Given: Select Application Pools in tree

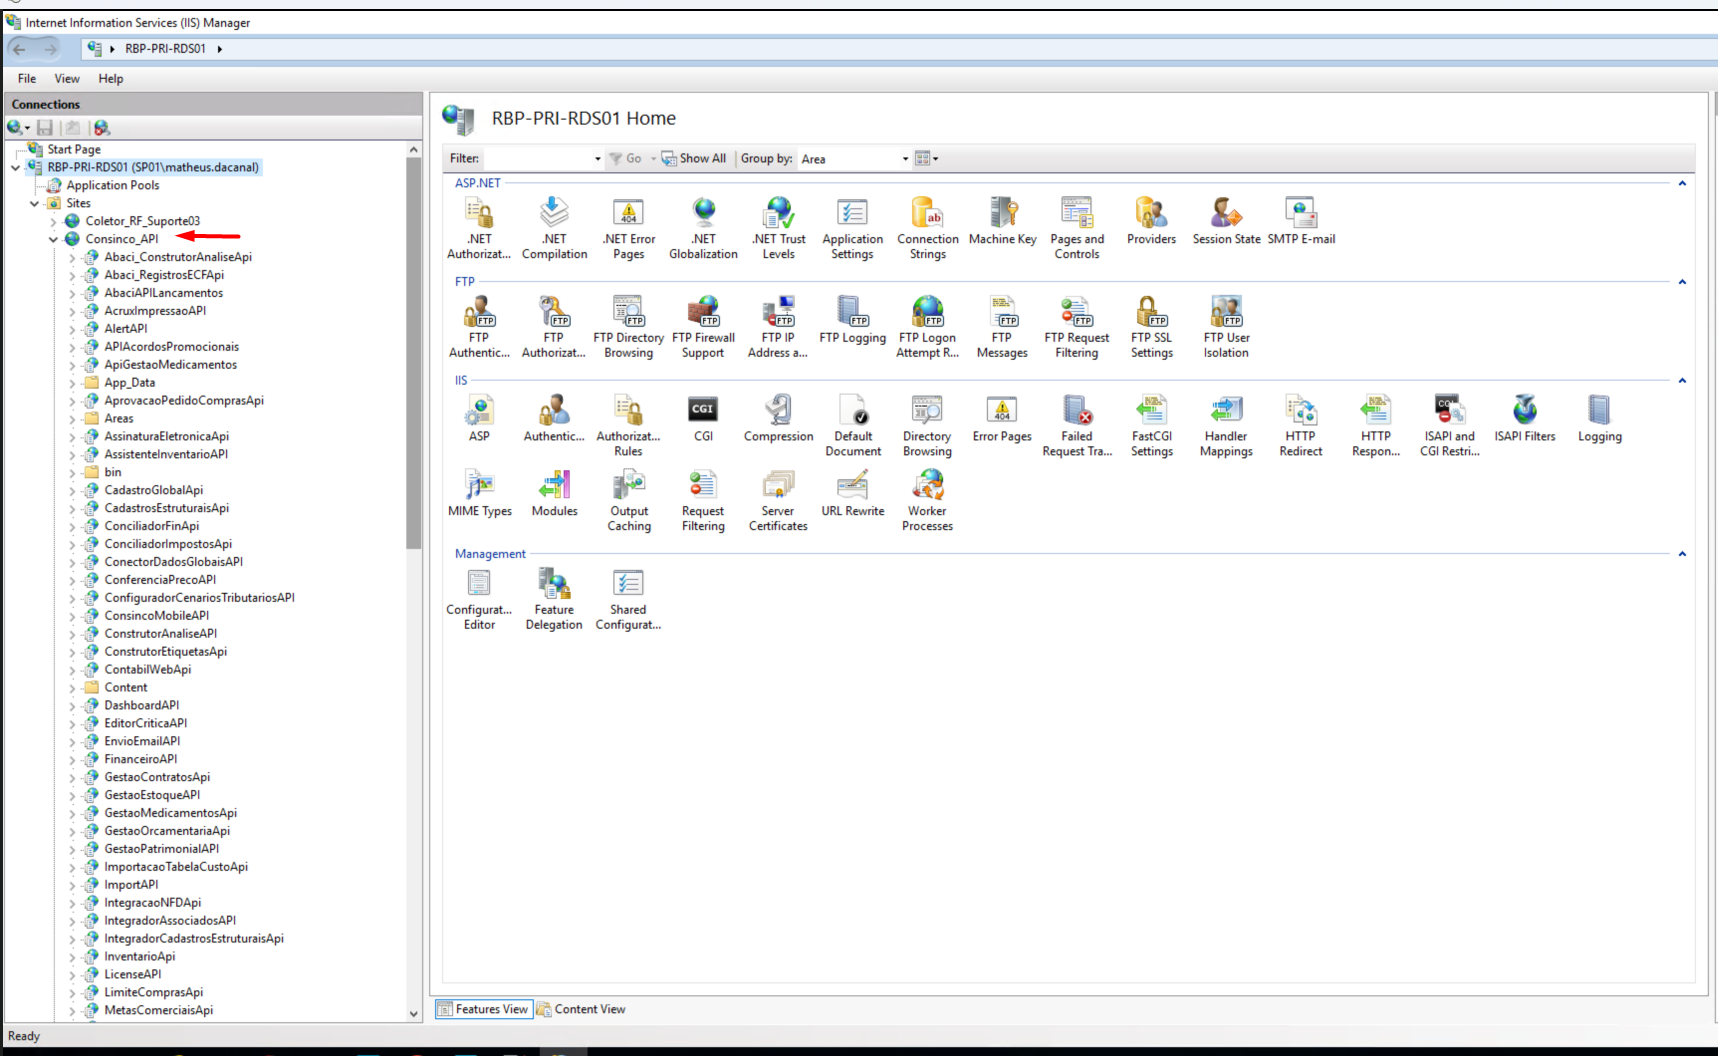Looking at the screenshot, I should tap(113, 185).
